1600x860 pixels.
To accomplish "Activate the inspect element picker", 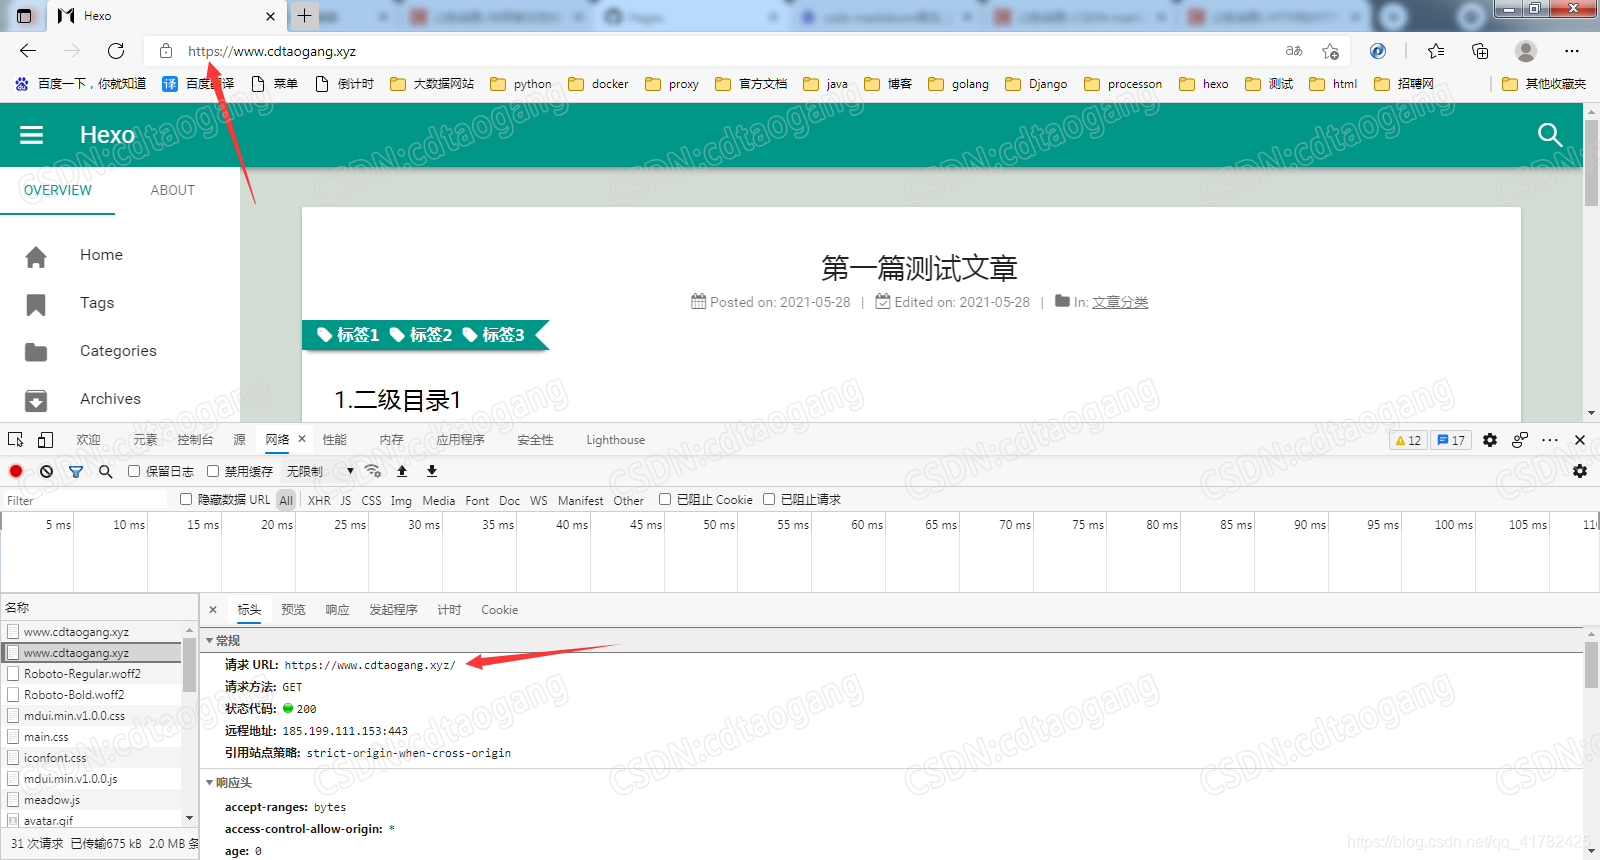I will point(16,440).
